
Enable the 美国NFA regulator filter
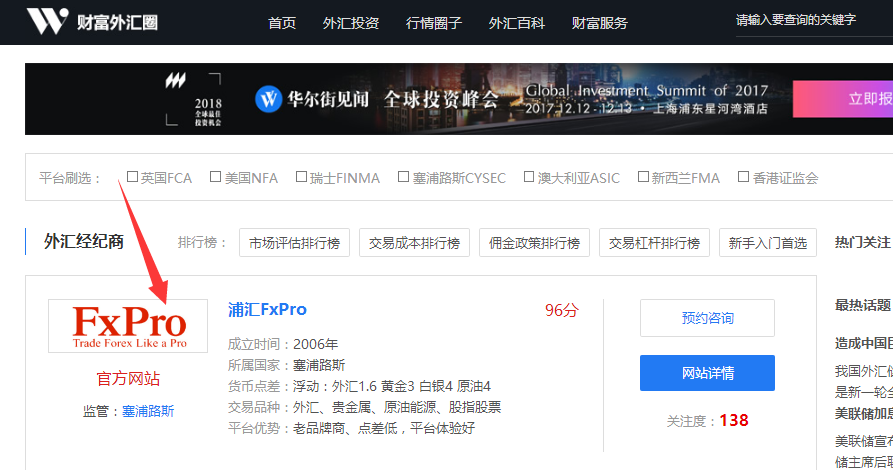[216, 177]
